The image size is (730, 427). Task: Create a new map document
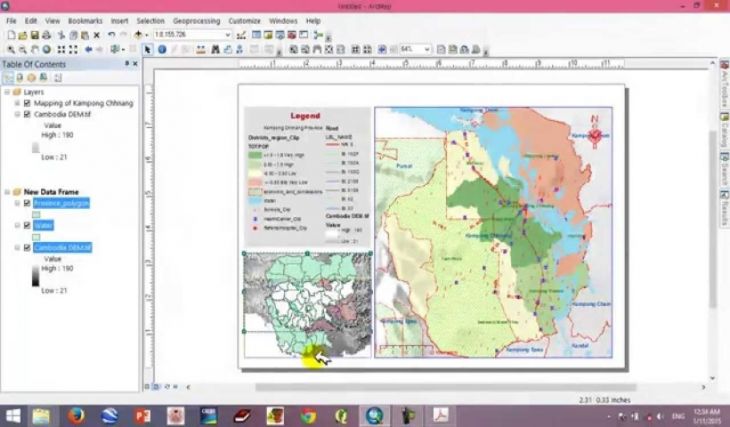click(11, 35)
